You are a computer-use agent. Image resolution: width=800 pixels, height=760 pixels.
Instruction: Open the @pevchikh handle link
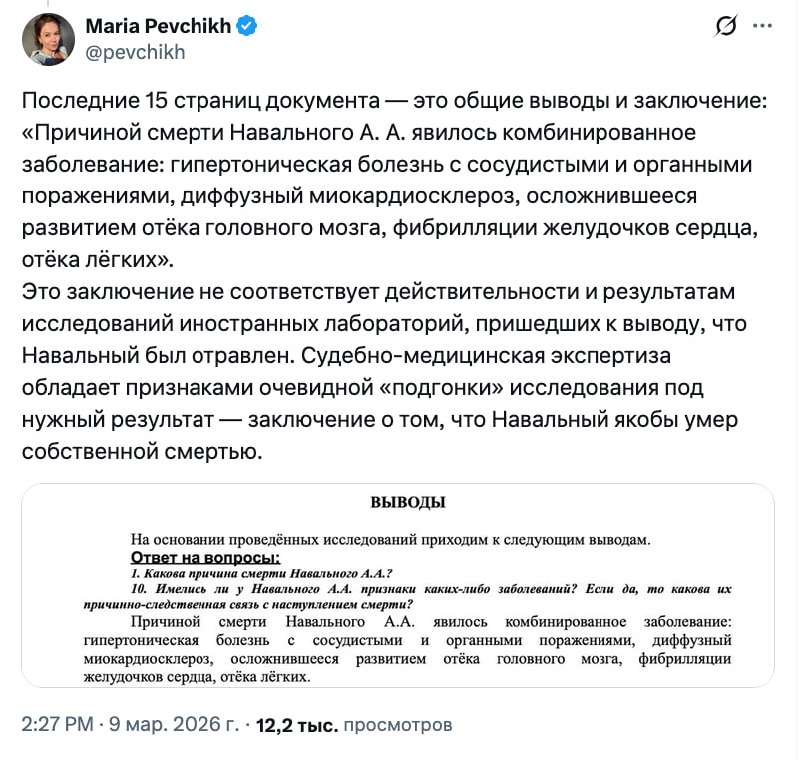136,52
